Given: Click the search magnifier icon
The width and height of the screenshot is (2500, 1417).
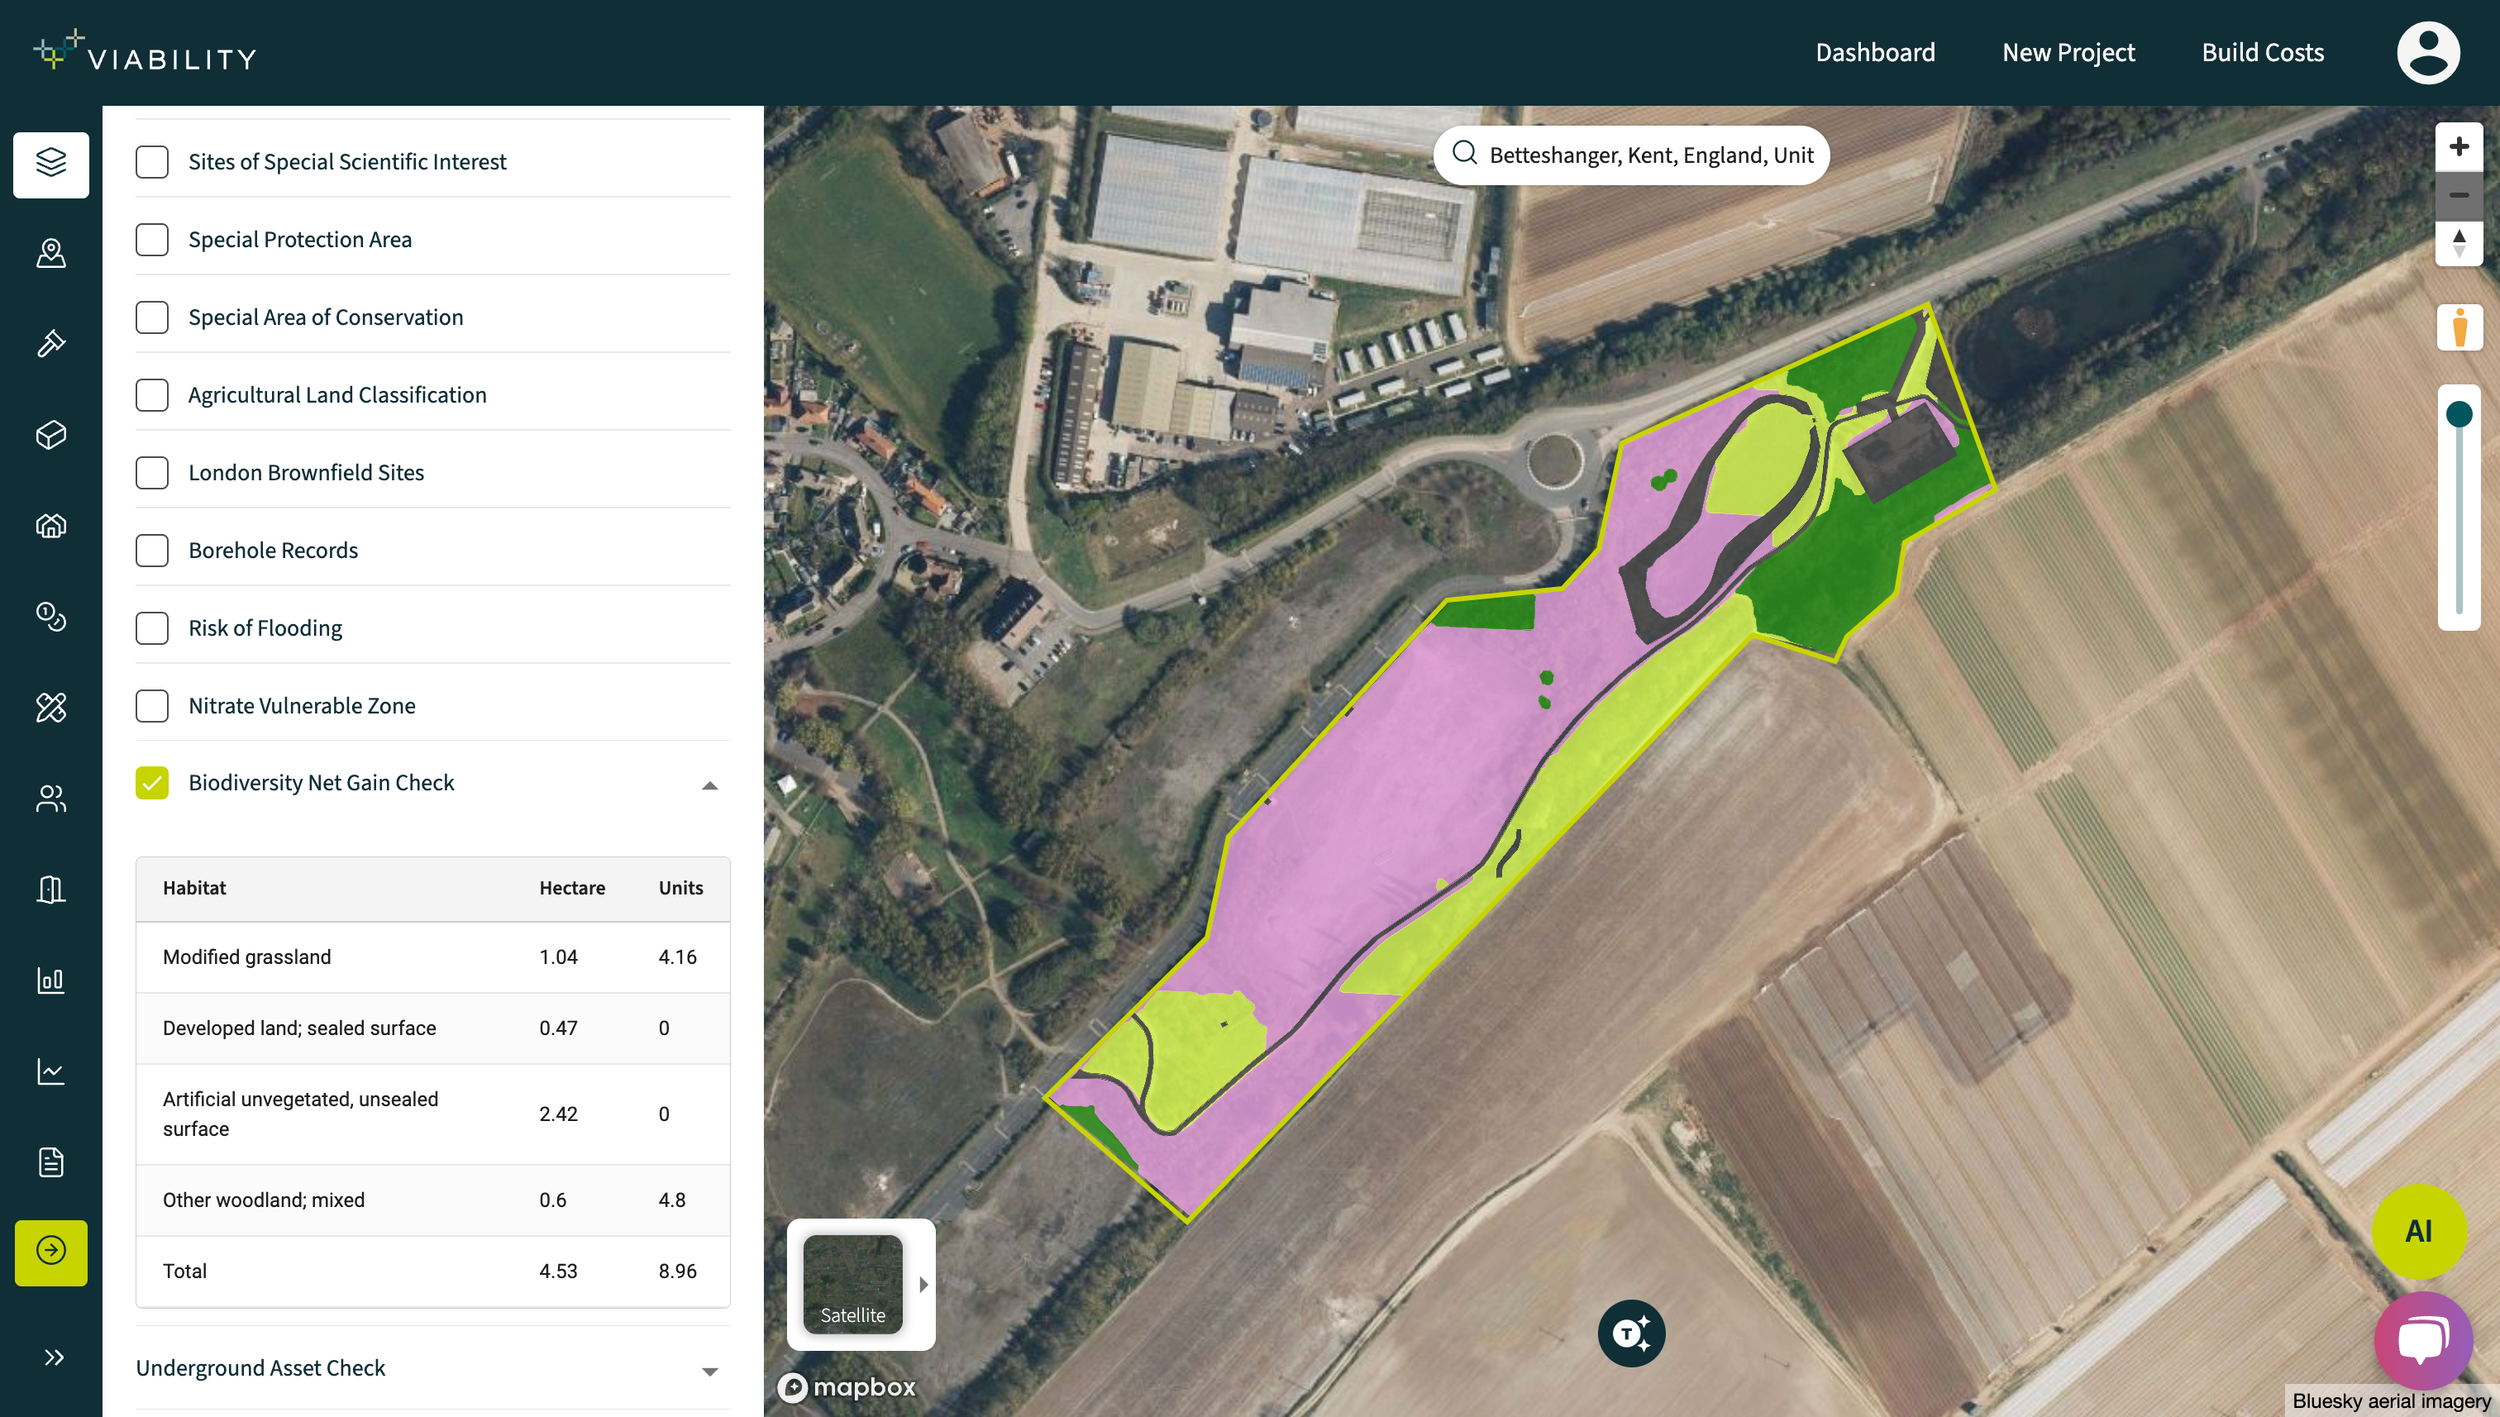Looking at the screenshot, I should 1464,153.
